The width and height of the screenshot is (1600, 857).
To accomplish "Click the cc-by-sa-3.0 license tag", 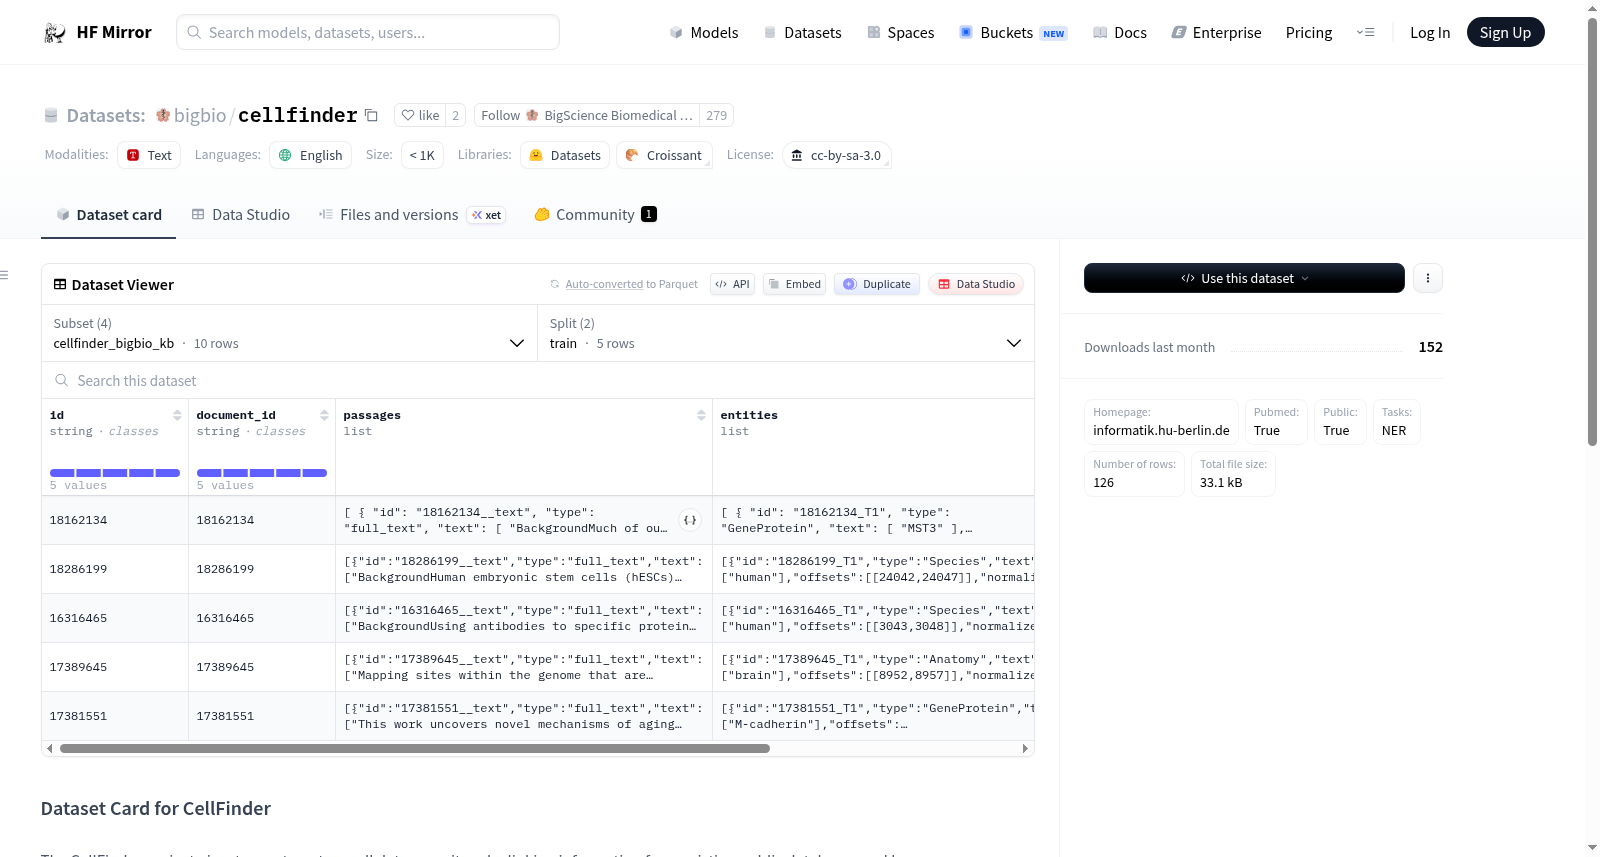I will (836, 155).
